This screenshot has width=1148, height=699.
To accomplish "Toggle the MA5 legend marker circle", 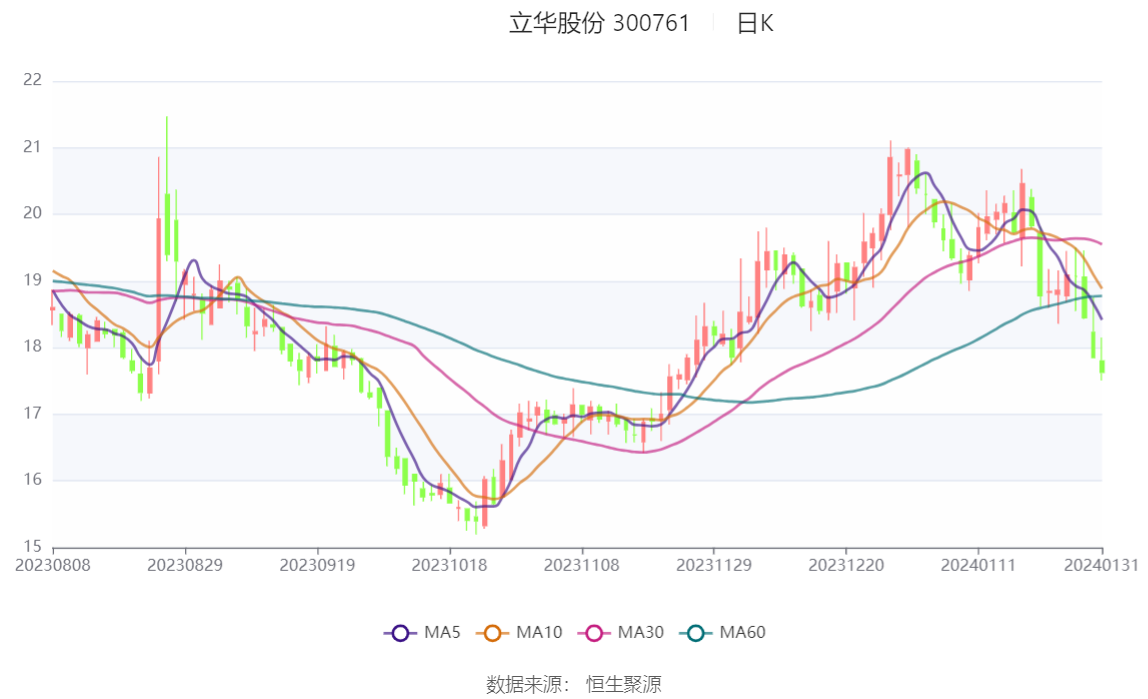I will tap(400, 632).
